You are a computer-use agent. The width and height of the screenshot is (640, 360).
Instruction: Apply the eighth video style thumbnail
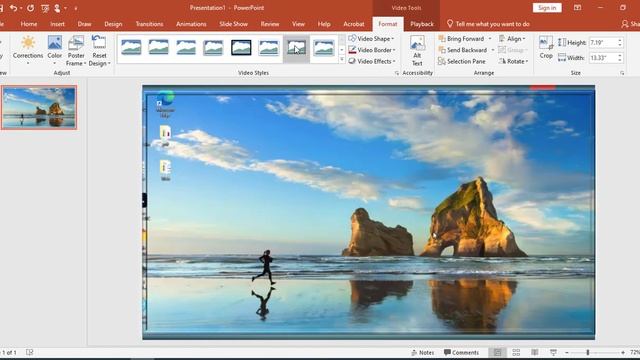pyautogui.click(x=324, y=48)
